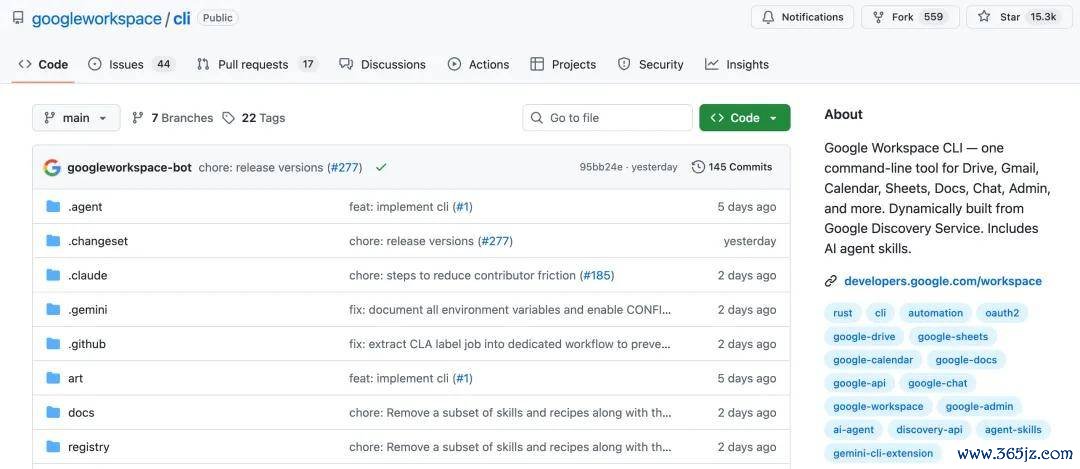Screen dimensions: 1080x469
Task: Click the branch icon next to 7 Branches
Action: 138,118
